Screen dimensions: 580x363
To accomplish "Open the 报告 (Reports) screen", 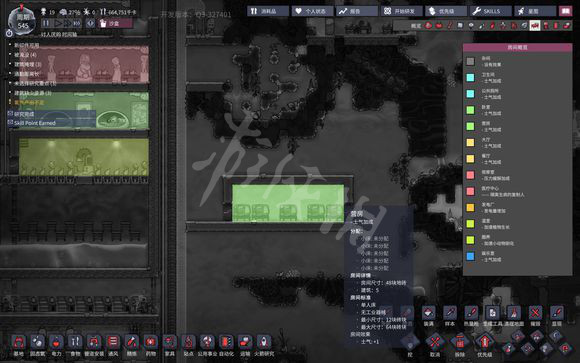I will (x=357, y=11).
